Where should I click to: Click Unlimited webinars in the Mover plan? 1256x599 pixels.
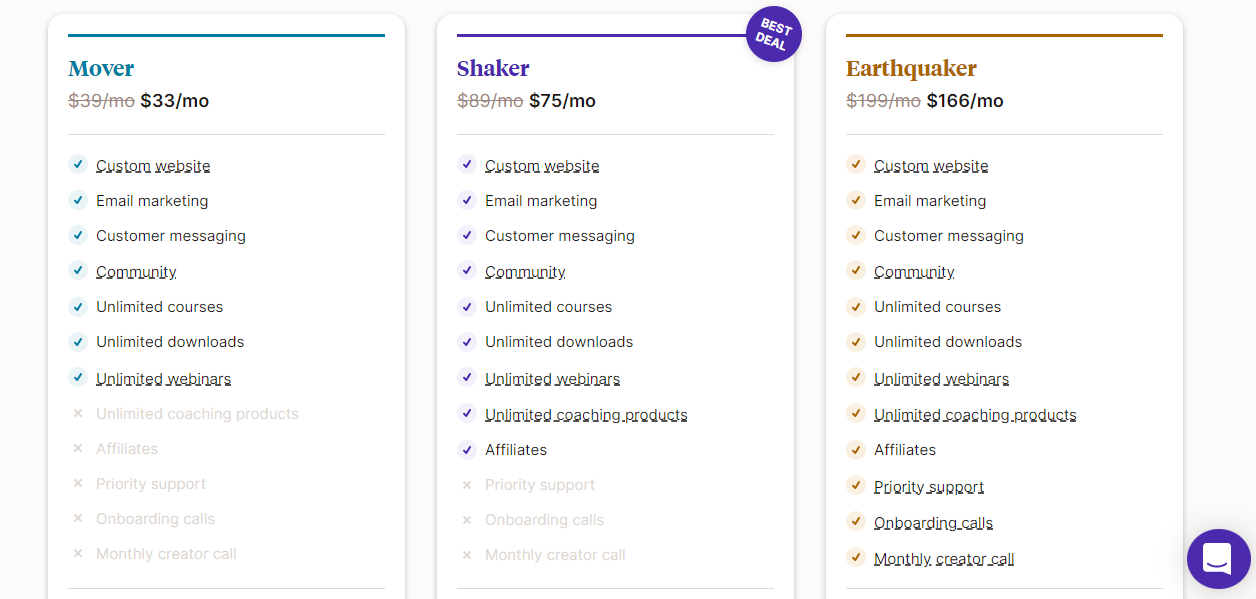163,379
